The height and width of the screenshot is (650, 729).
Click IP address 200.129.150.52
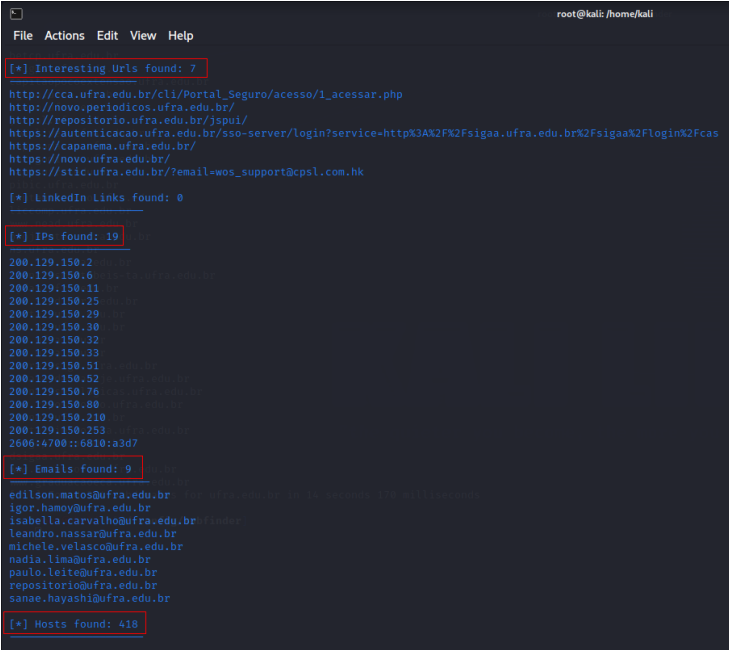click(x=54, y=378)
